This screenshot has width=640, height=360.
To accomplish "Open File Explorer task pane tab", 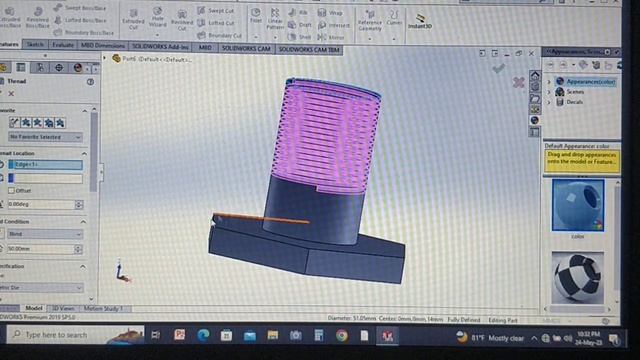I will pyautogui.click(x=535, y=98).
